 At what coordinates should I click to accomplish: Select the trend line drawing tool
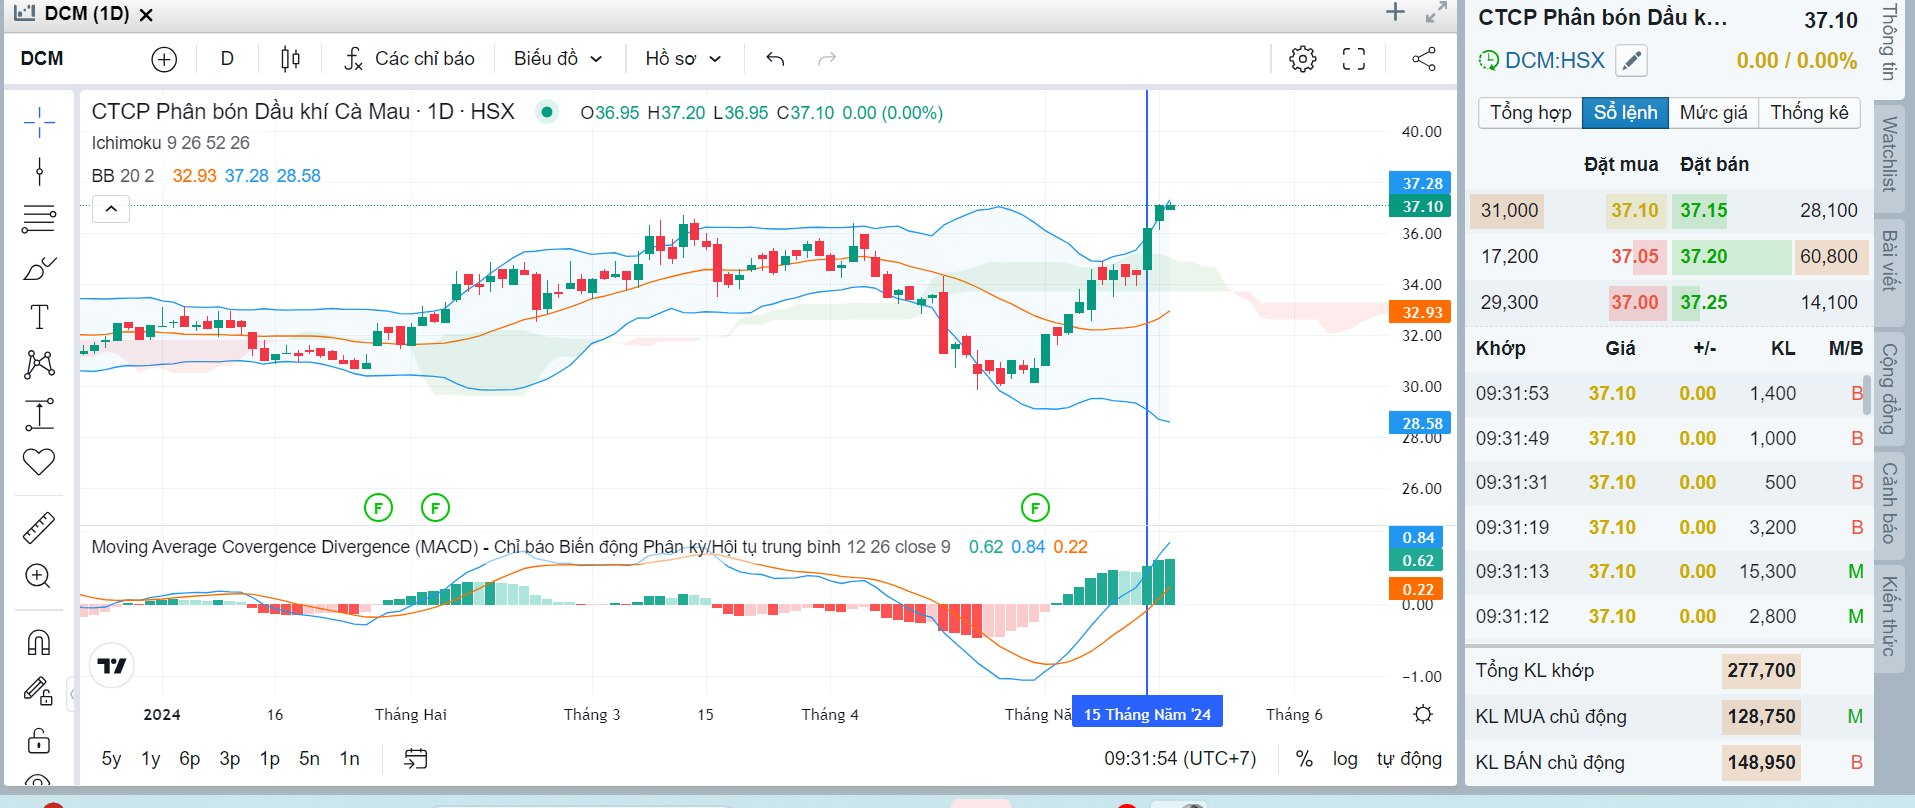39,172
